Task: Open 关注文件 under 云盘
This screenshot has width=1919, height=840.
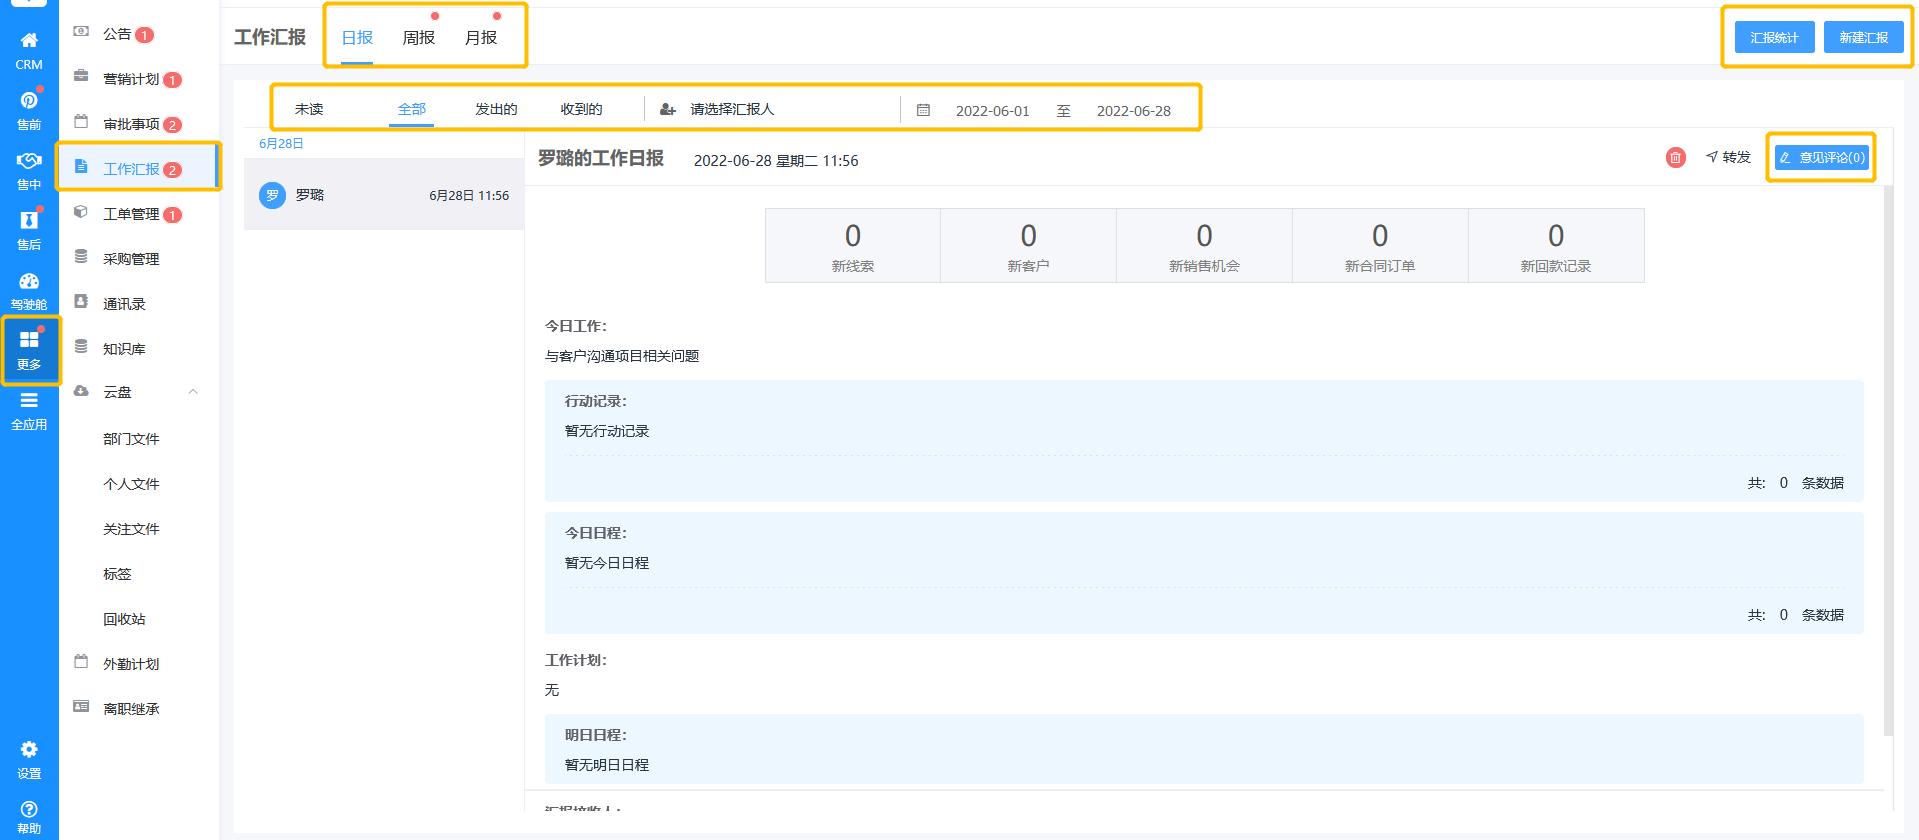Action: click(x=131, y=529)
